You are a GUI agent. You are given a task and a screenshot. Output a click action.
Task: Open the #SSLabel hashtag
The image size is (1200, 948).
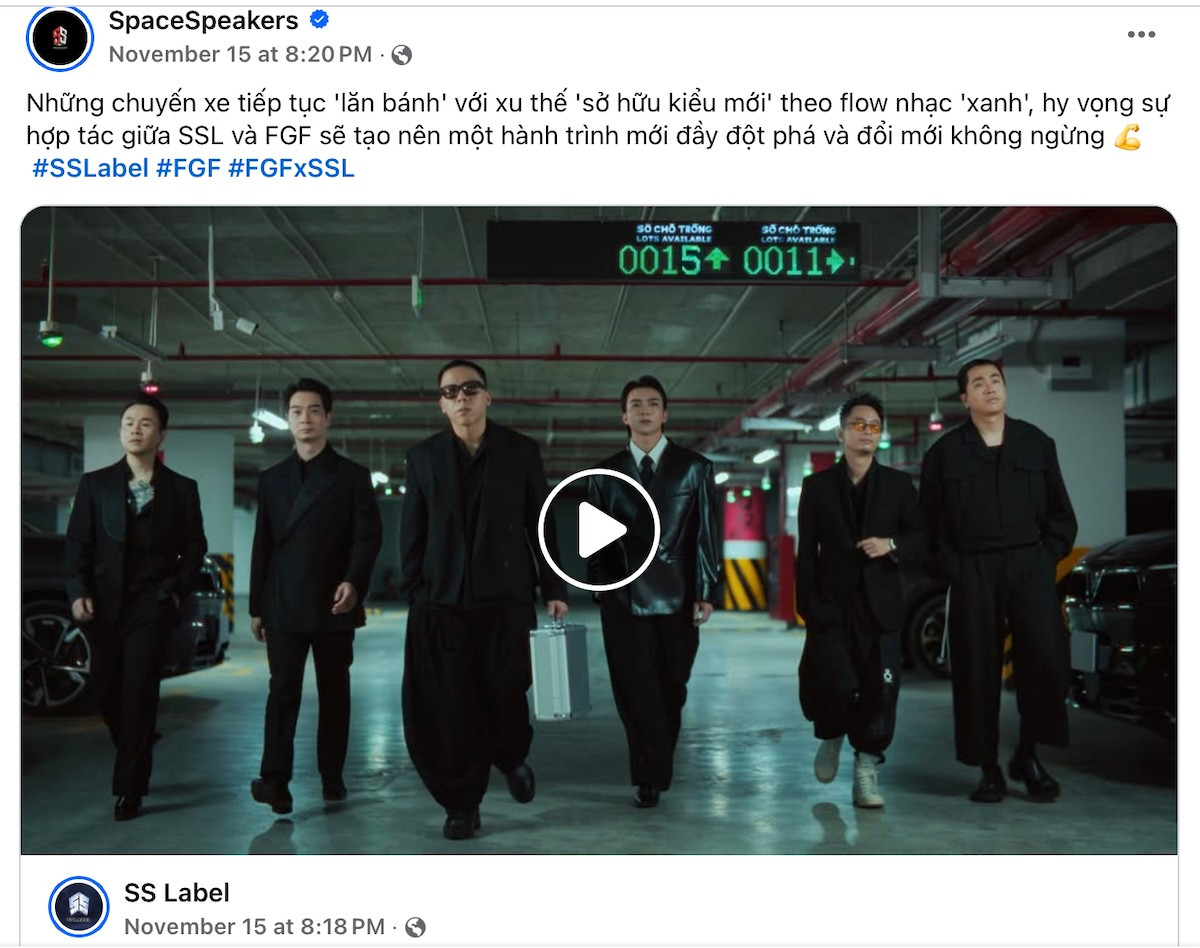[x=90, y=168]
